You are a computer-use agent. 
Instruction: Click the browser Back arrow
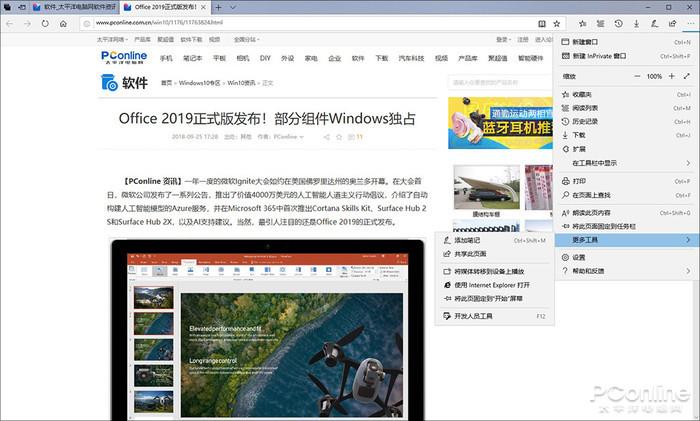10,24
